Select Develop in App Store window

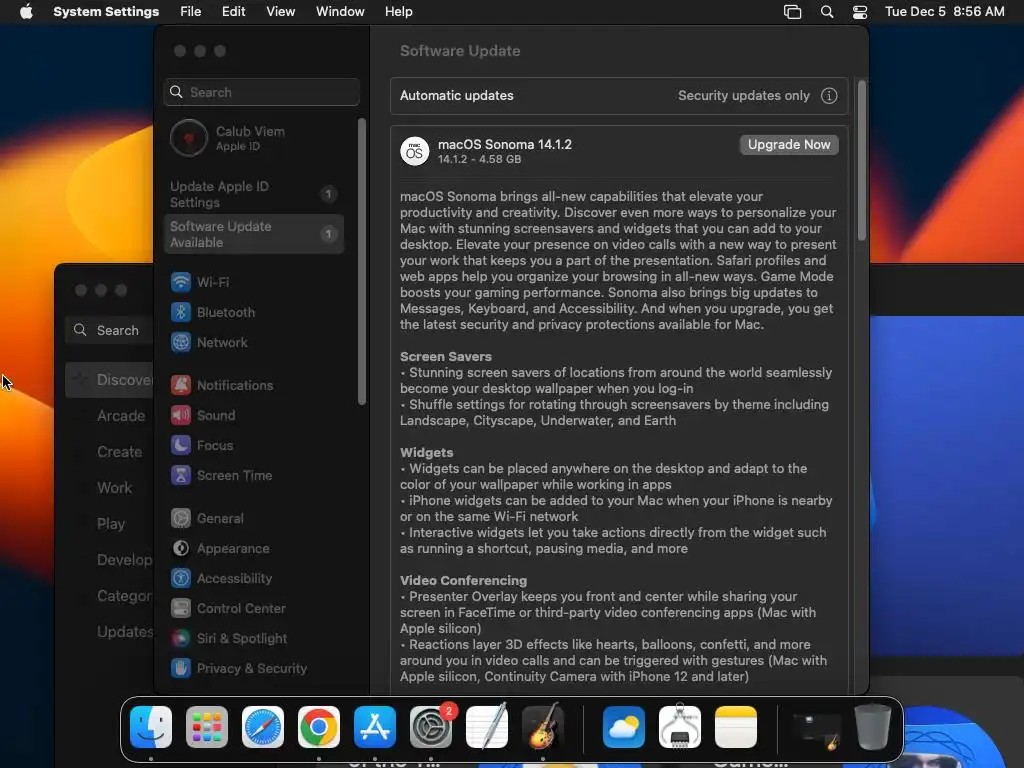(125, 560)
